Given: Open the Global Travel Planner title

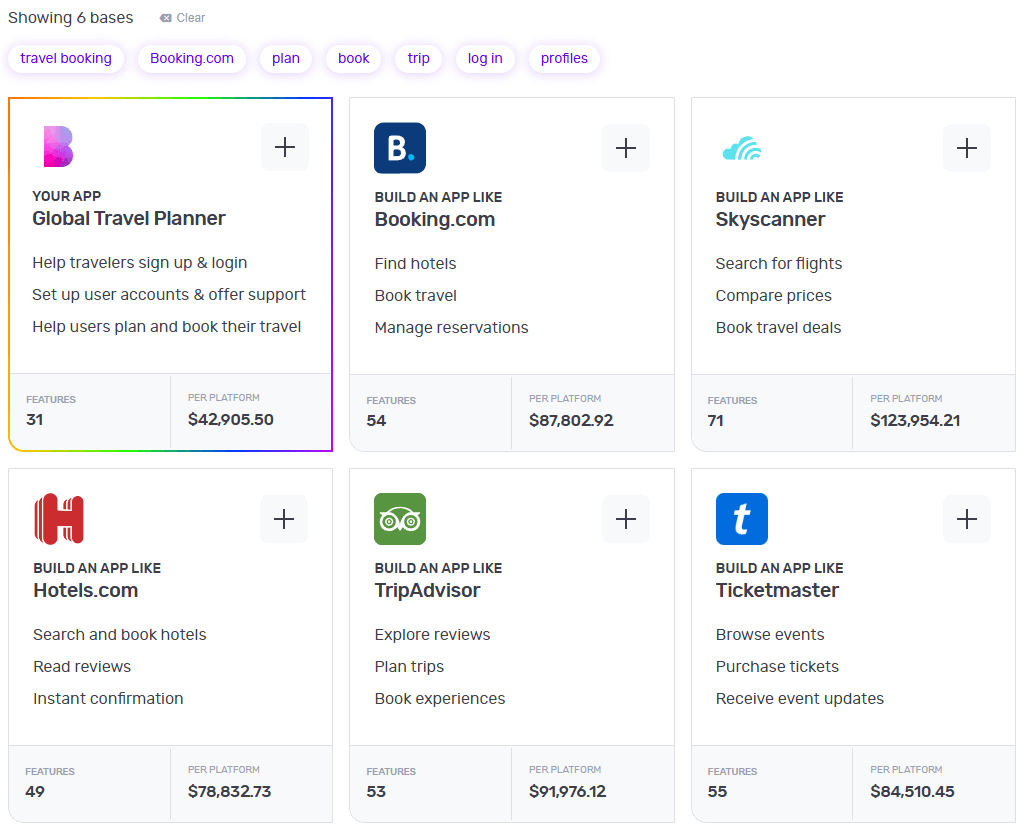Looking at the screenshot, I should point(129,218).
